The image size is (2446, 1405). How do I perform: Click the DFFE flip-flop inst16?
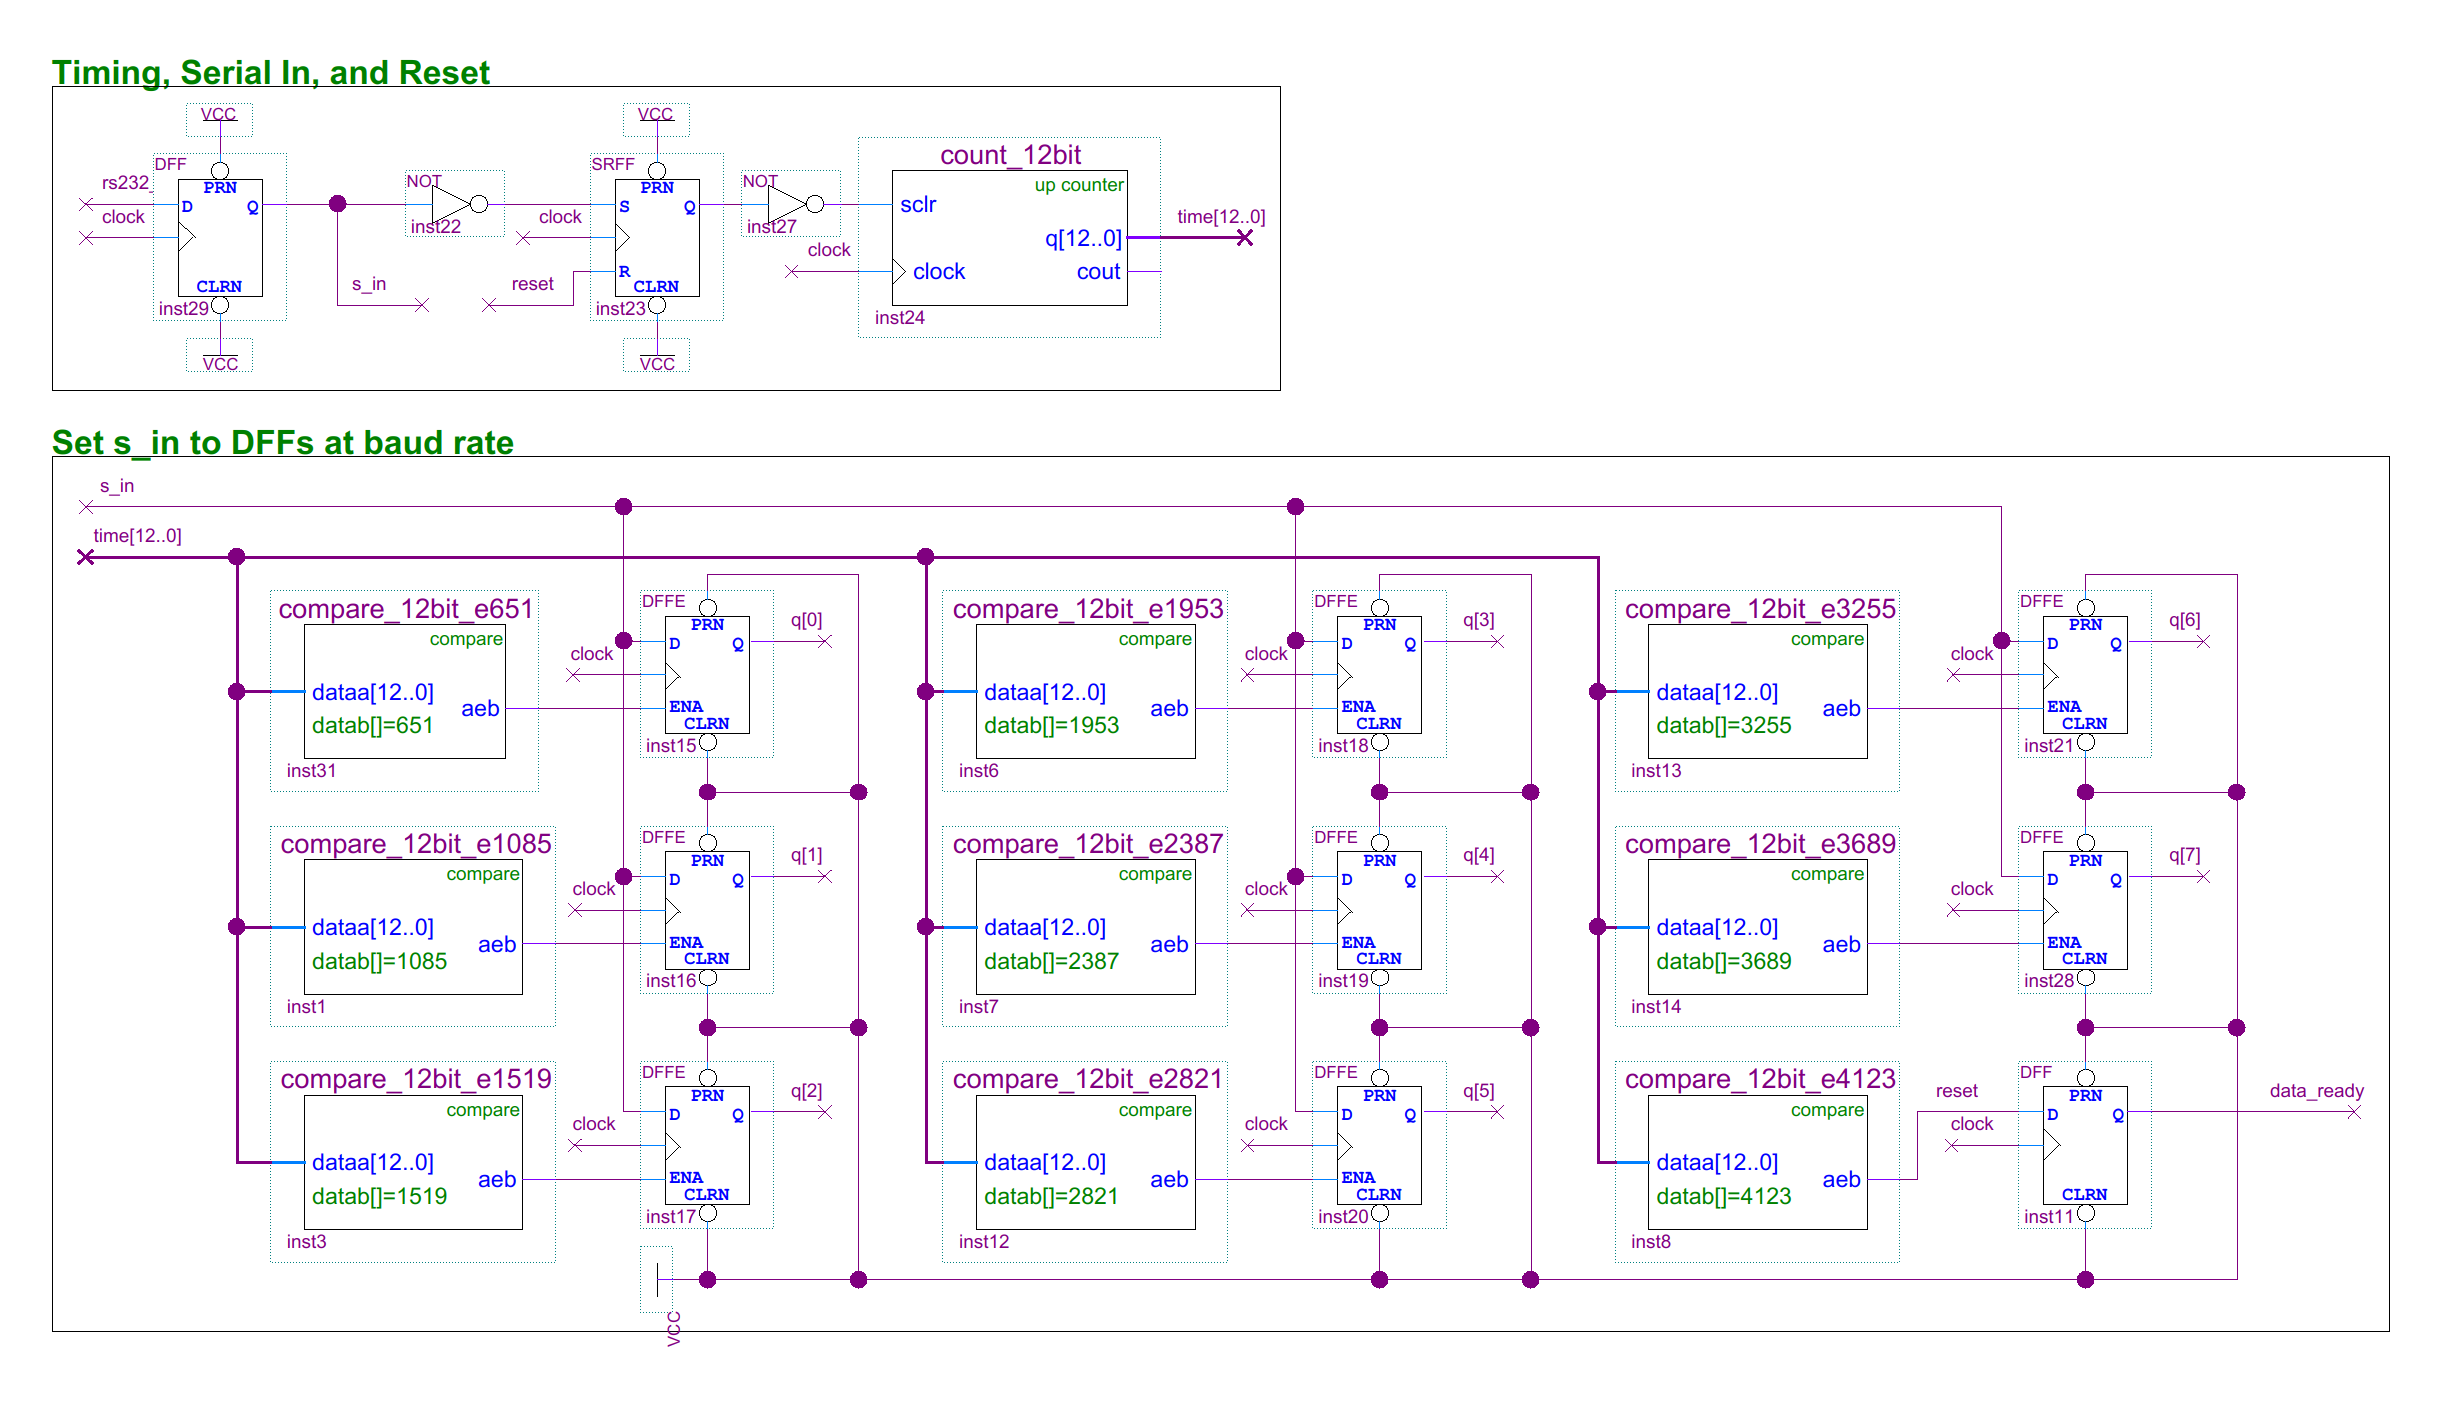pyautogui.click(x=707, y=910)
